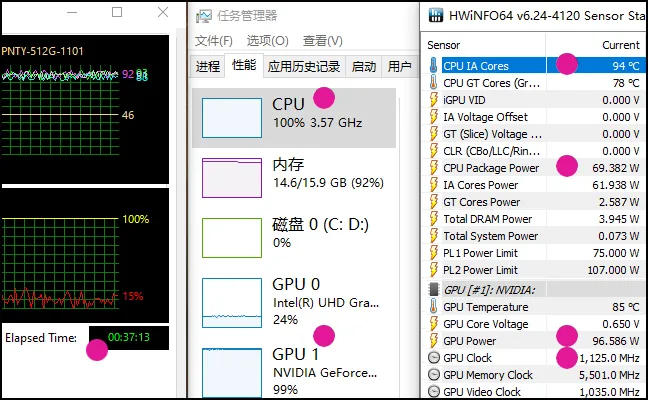Open the 选项(O) menu in Task Manager

[x=267, y=40]
